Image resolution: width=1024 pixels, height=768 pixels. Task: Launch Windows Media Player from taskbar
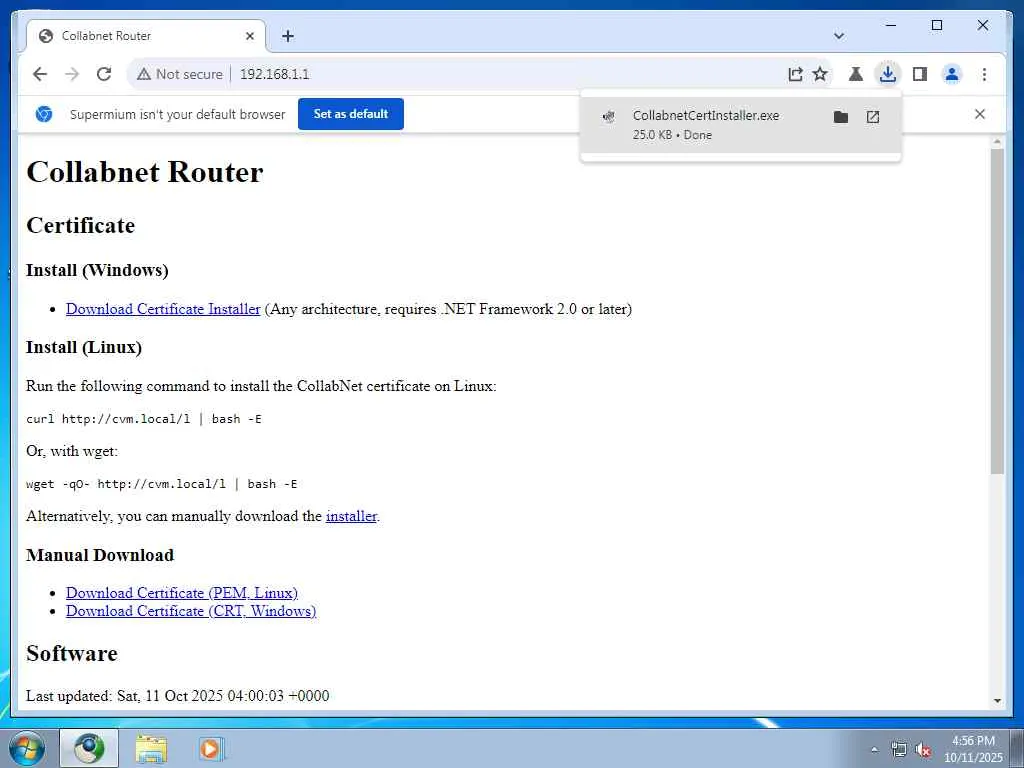pos(212,748)
